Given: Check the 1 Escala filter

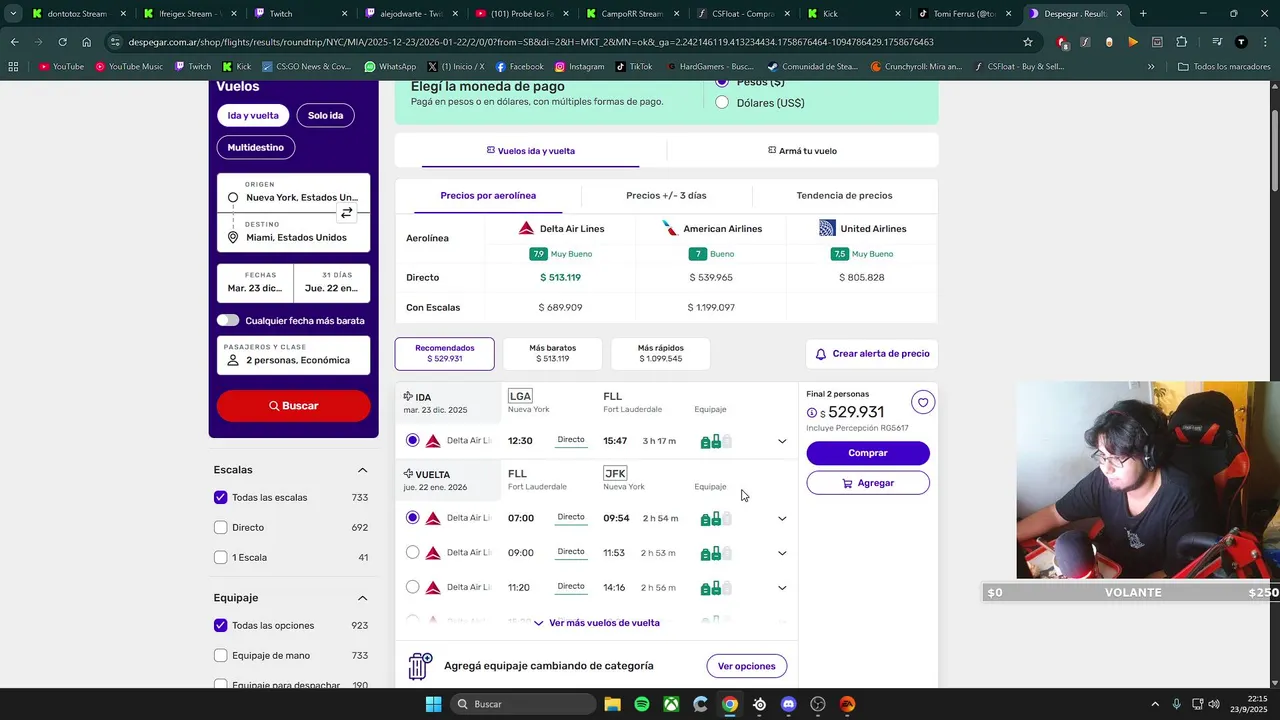Looking at the screenshot, I should pyautogui.click(x=221, y=557).
